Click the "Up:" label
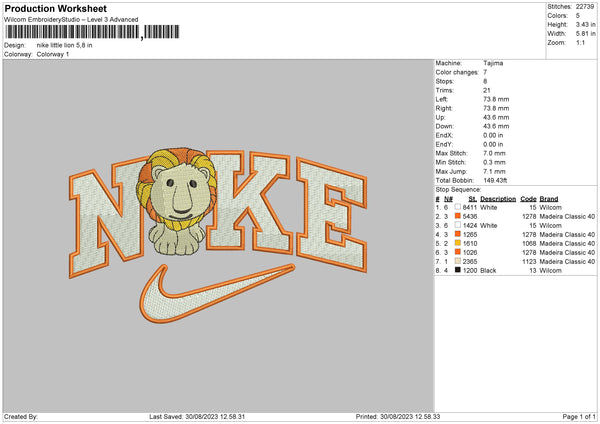600x424 pixels. [x=440, y=117]
